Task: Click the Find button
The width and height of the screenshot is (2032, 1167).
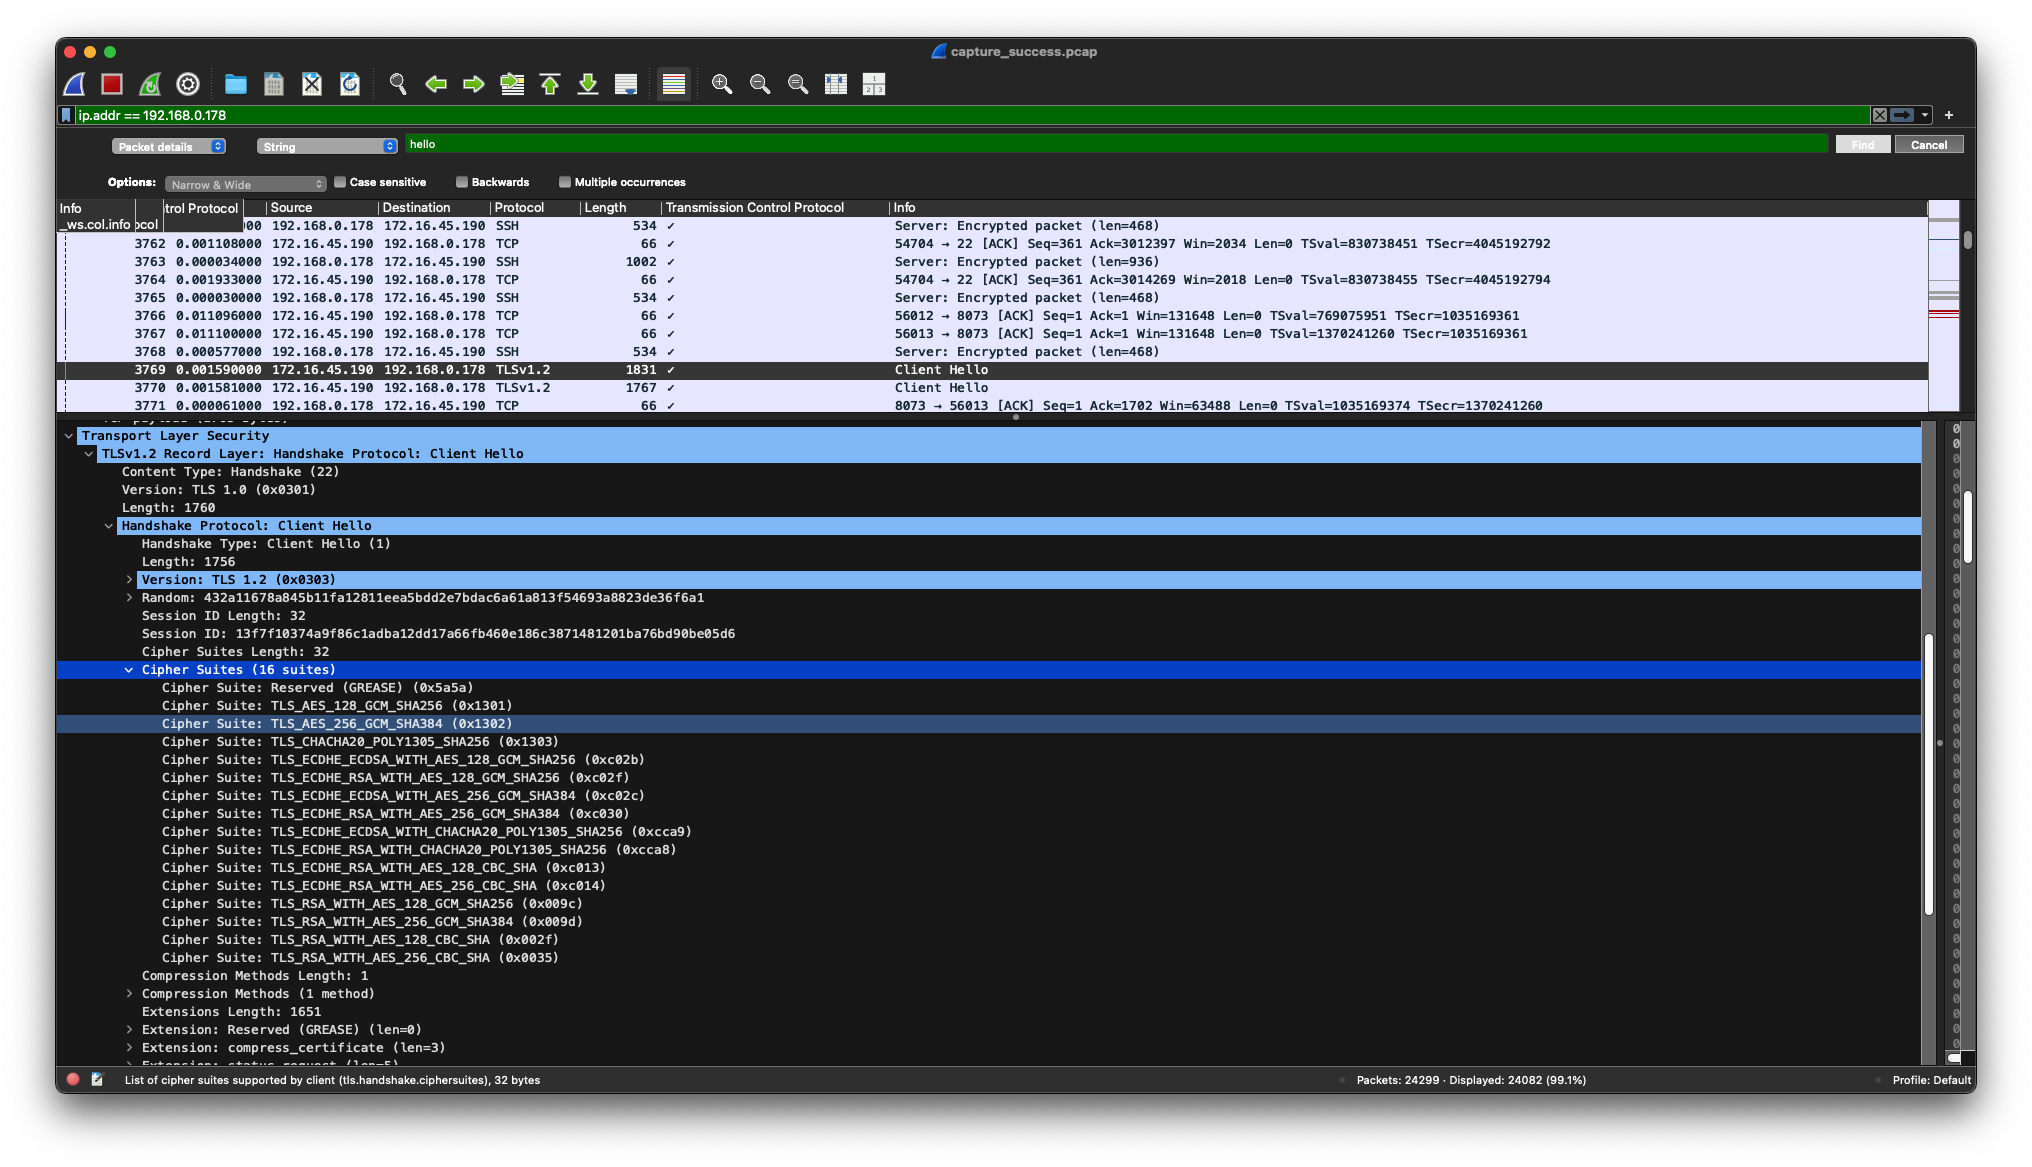Action: tap(1862, 145)
